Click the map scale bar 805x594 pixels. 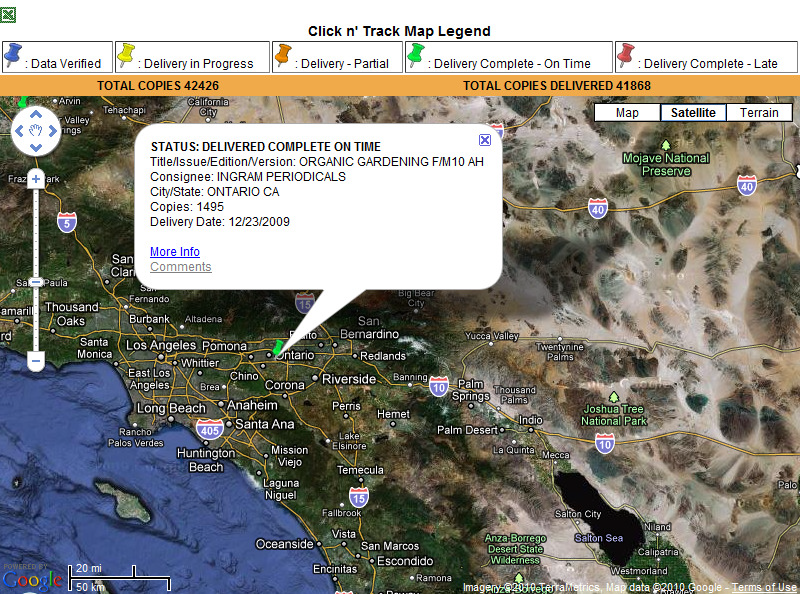[x=119, y=578]
